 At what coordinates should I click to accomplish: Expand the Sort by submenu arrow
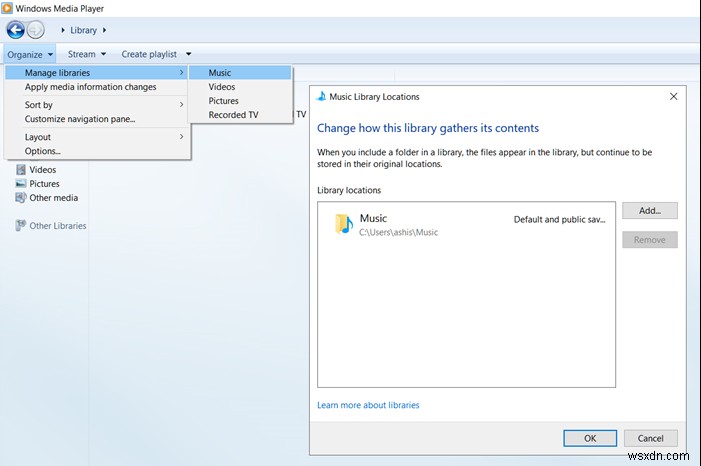point(182,105)
